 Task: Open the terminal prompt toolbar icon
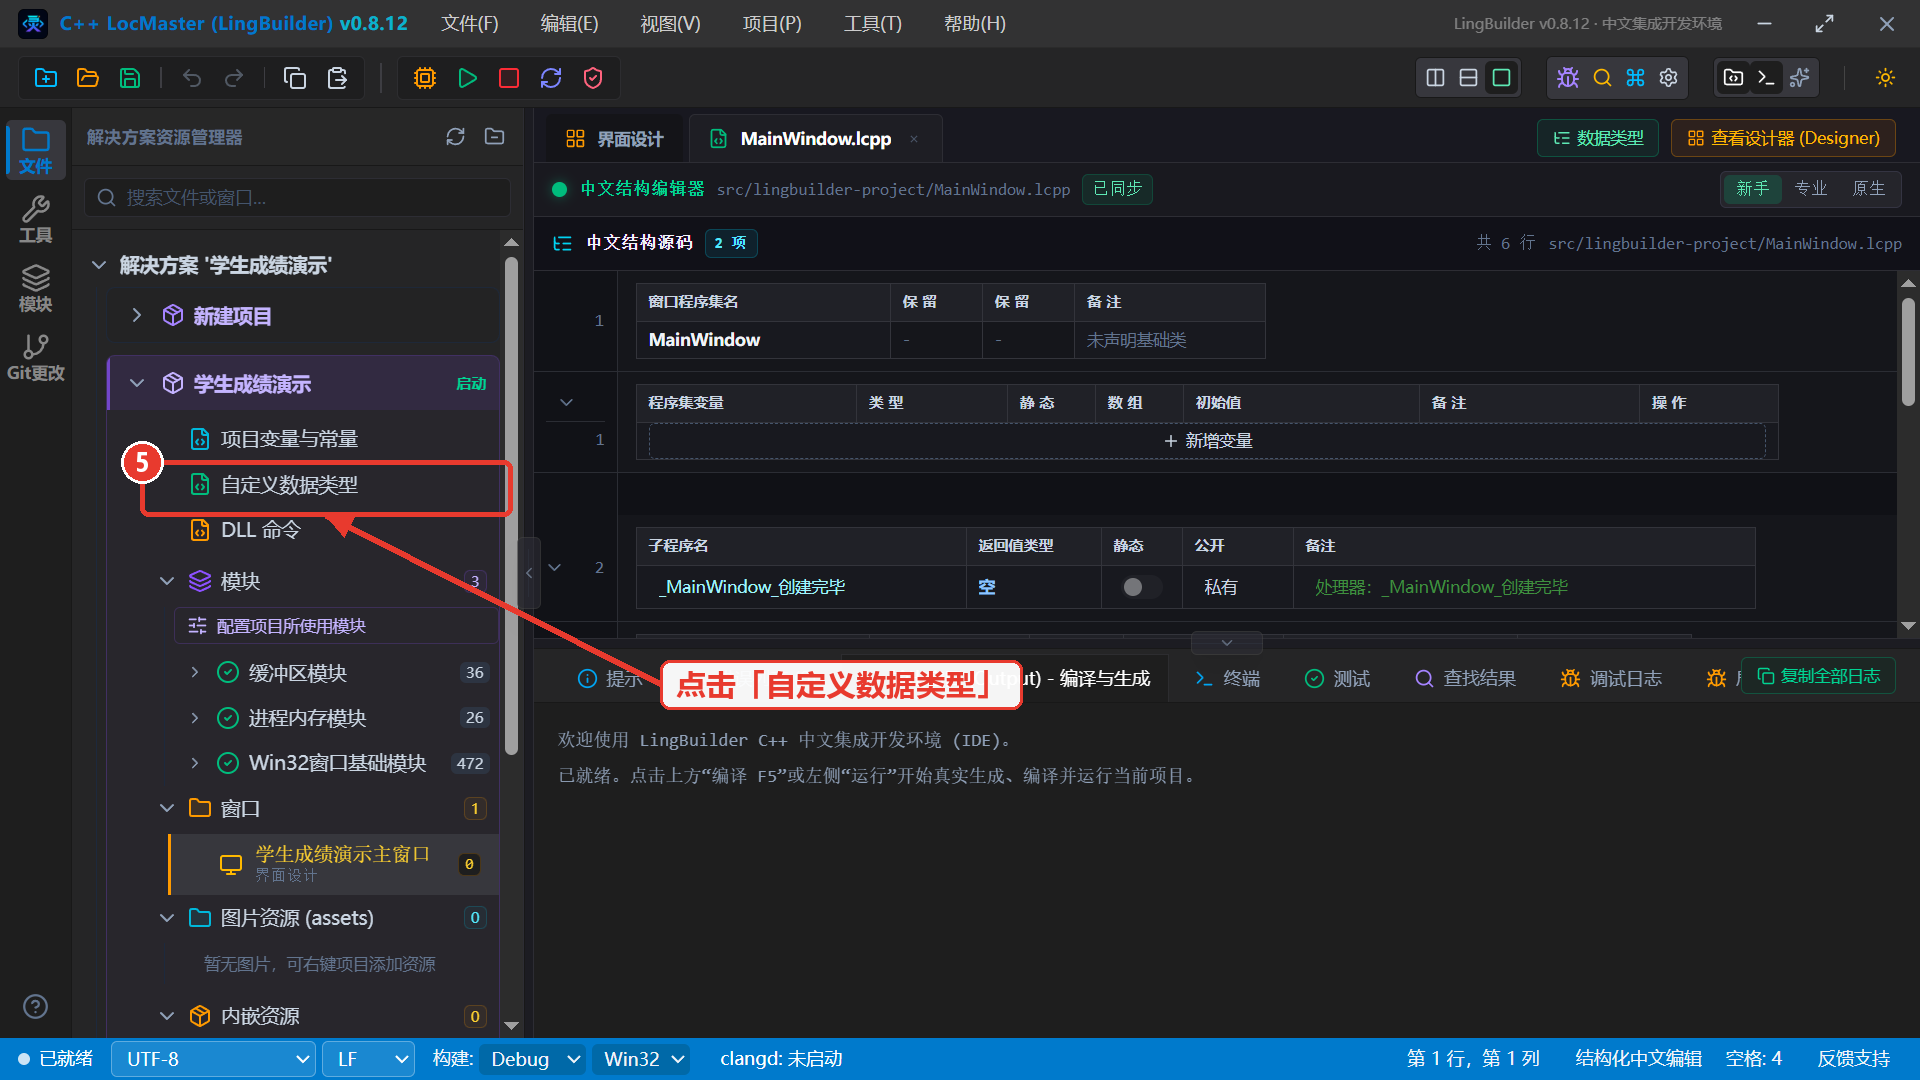pyautogui.click(x=1767, y=78)
